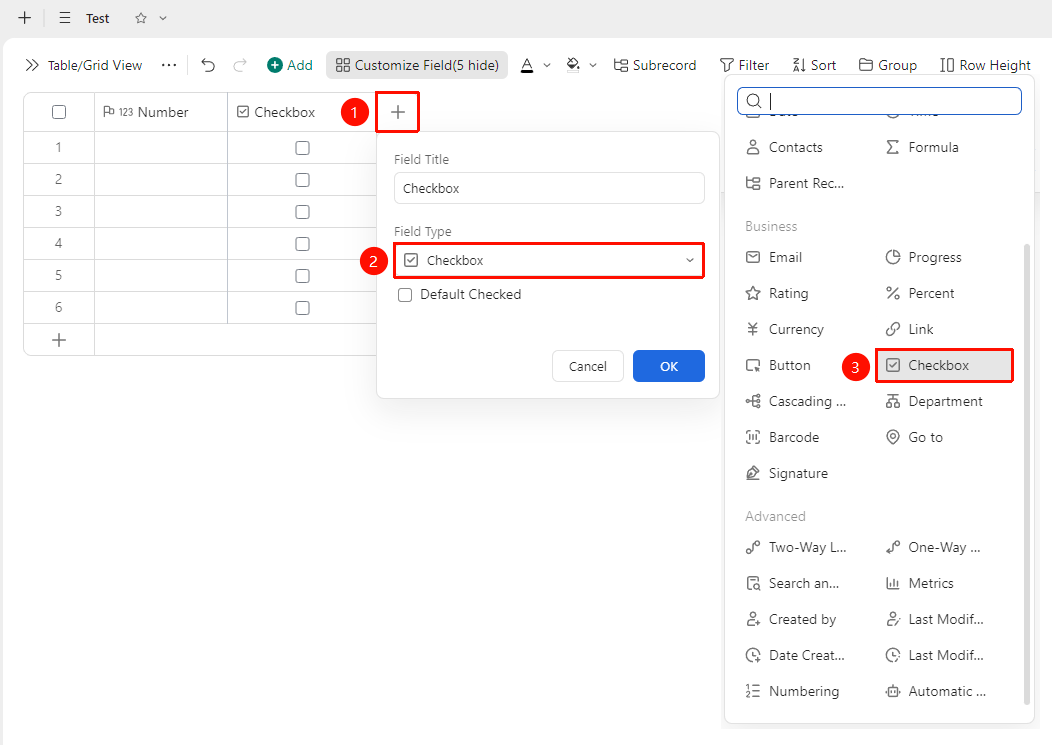Check the checkbox in row 6
The image size is (1052, 745).
point(303,308)
